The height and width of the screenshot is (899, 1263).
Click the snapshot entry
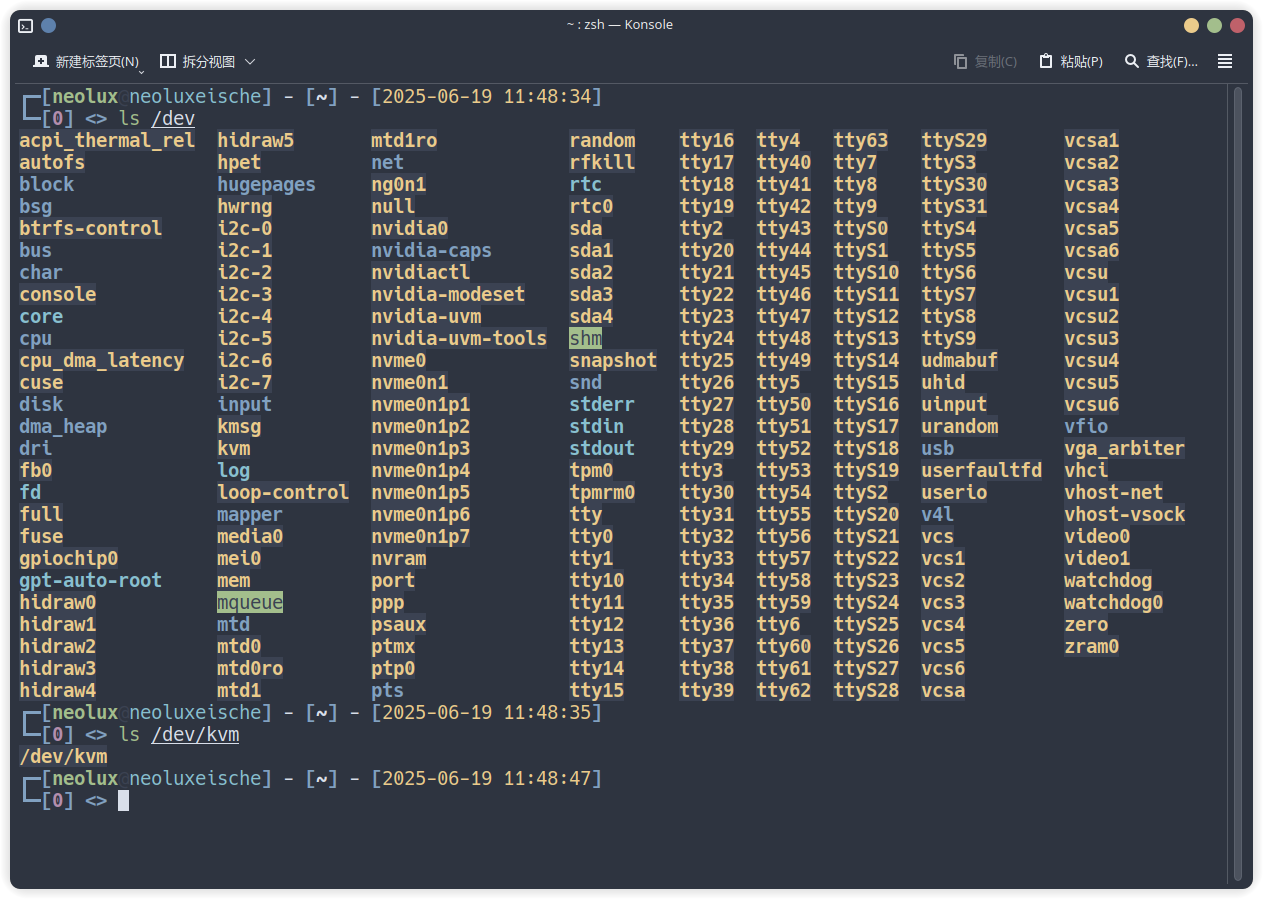click(x=613, y=360)
